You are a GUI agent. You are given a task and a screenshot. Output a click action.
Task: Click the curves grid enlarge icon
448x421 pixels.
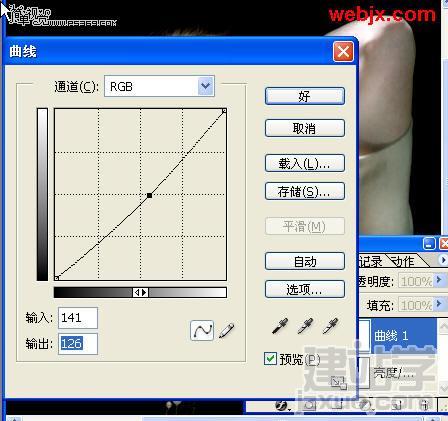tap(338, 383)
